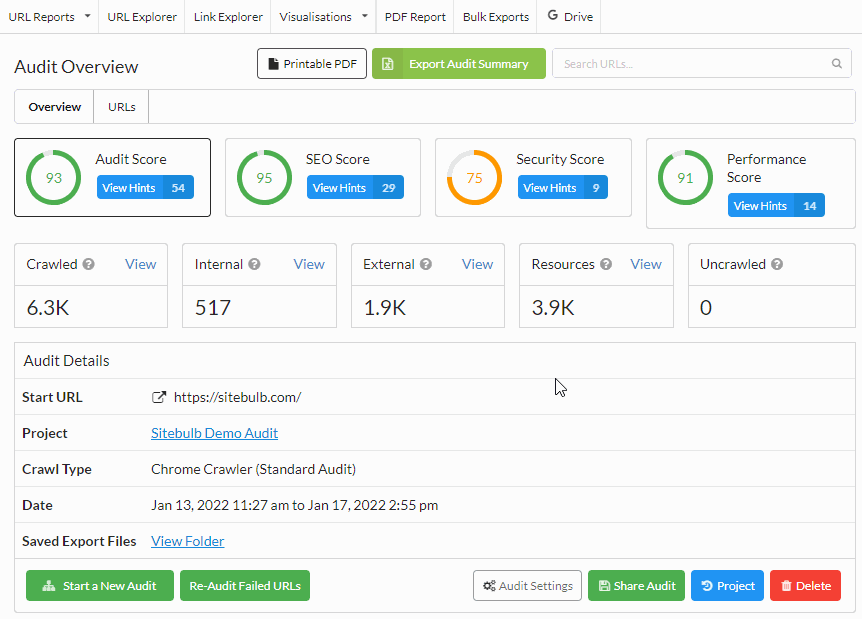Image resolution: width=862 pixels, height=619 pixels.
Task: Click the Crawled help question icon
Action: click(x=89, y=264)
